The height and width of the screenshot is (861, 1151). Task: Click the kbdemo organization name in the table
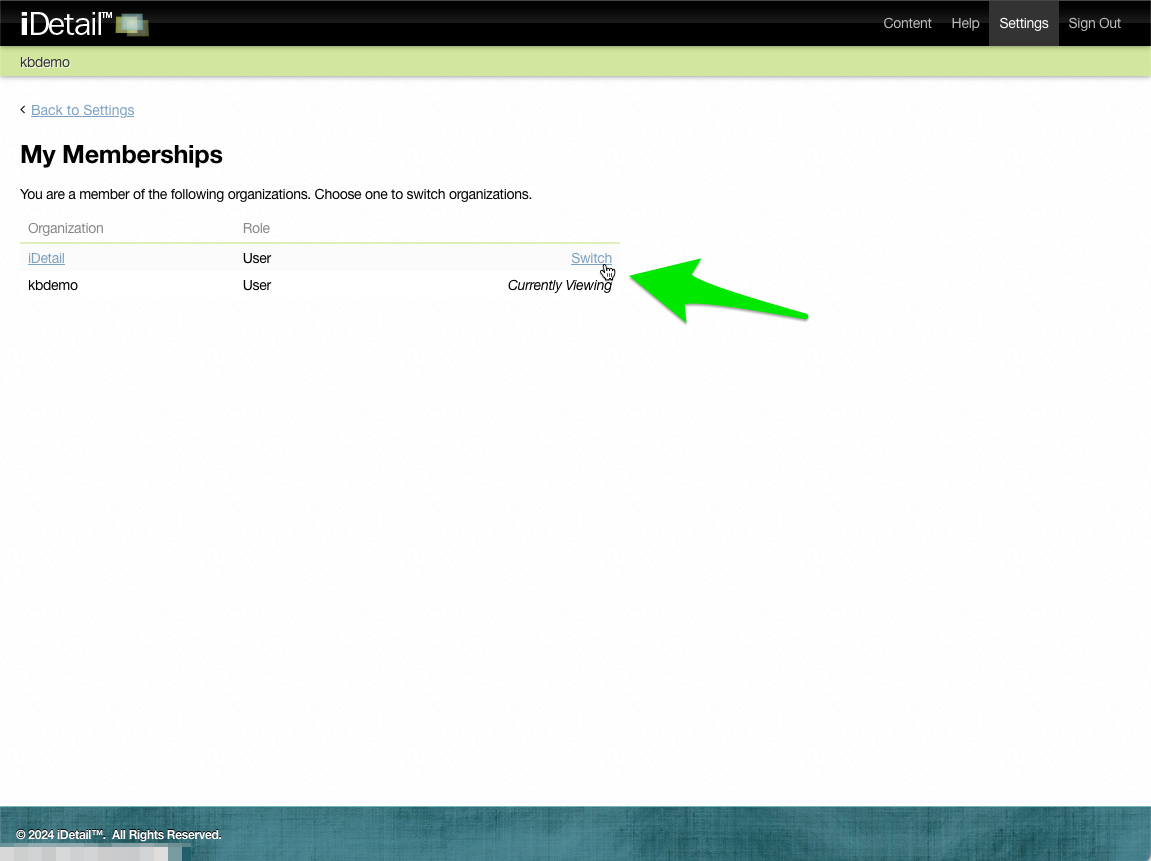53,286
